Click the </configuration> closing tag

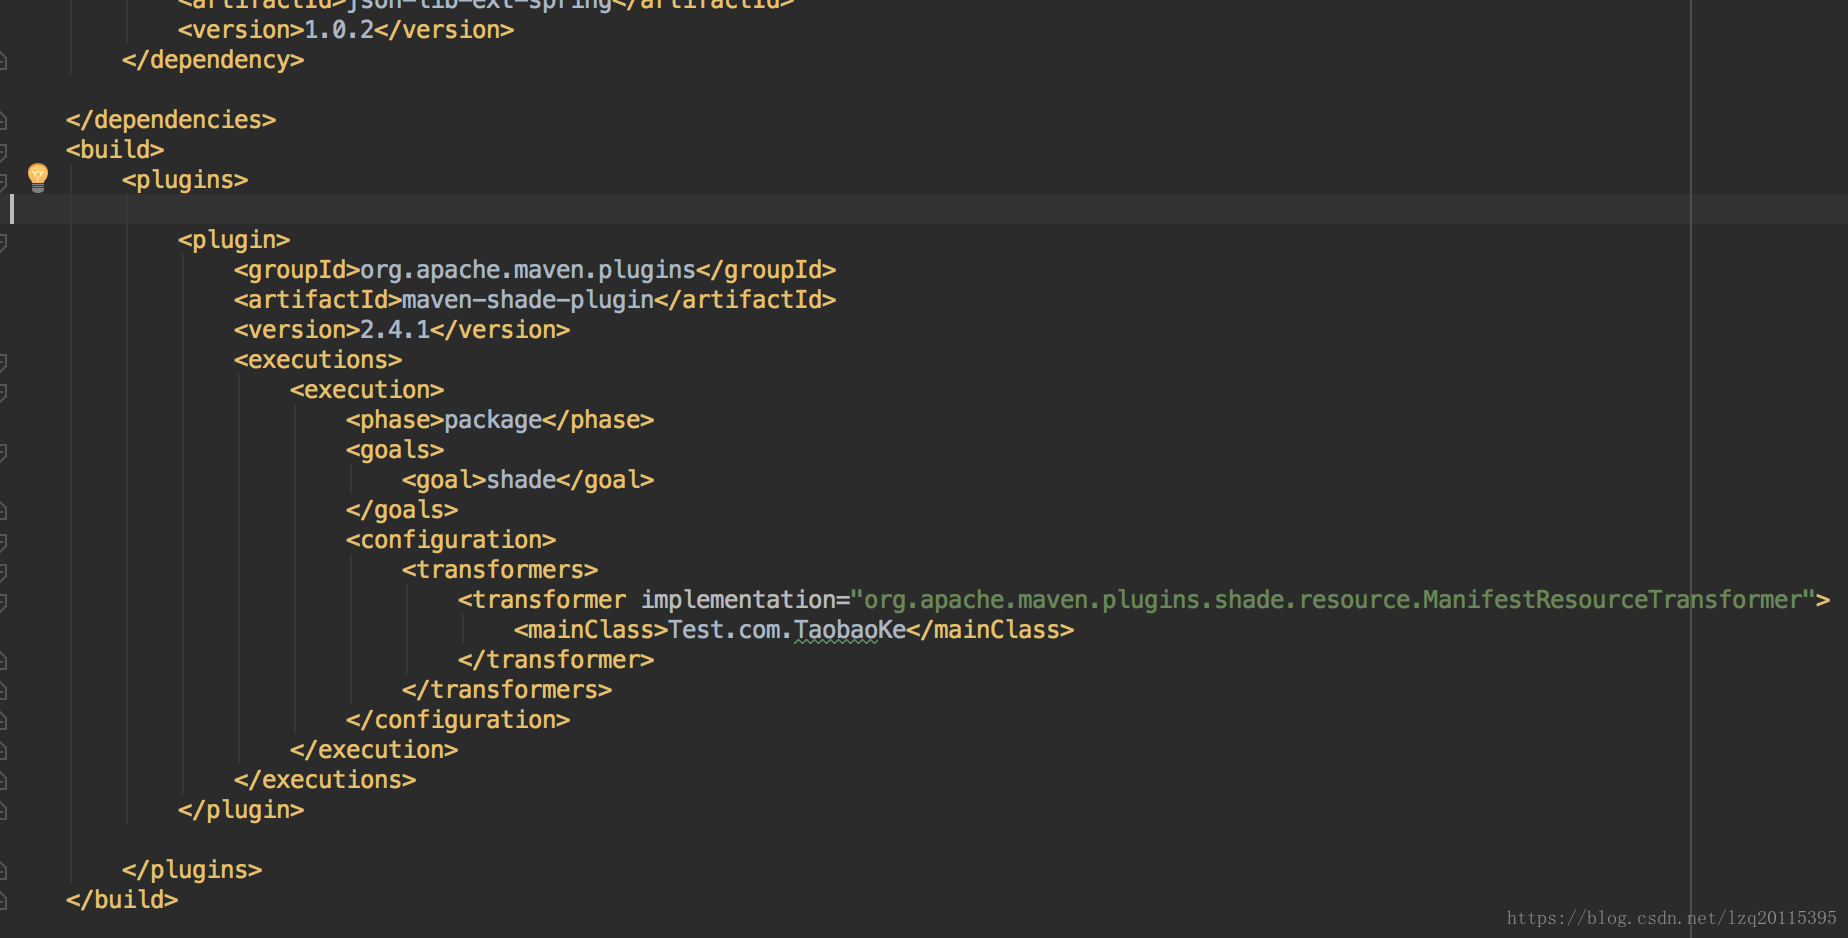click(458, 720)
